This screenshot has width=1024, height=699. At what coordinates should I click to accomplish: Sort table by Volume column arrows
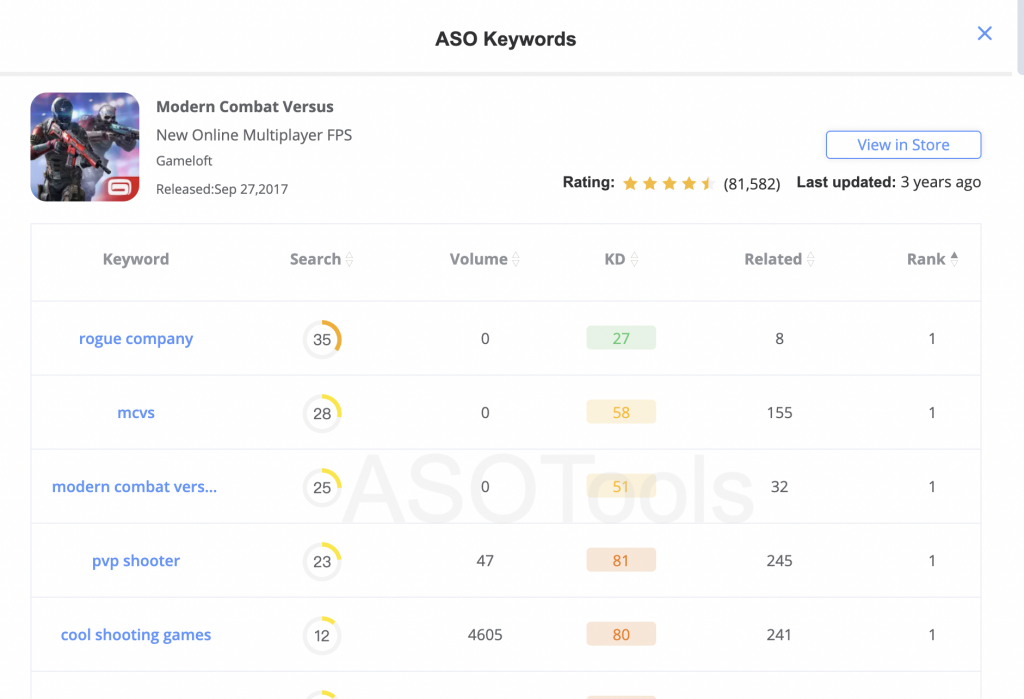tap(516, 259)
